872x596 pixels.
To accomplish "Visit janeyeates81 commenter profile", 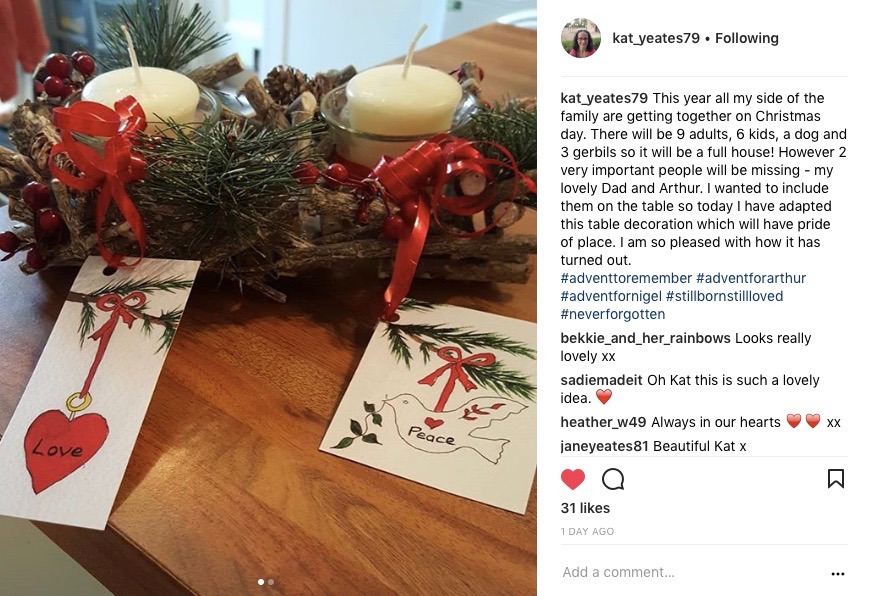I will [605, 446].
